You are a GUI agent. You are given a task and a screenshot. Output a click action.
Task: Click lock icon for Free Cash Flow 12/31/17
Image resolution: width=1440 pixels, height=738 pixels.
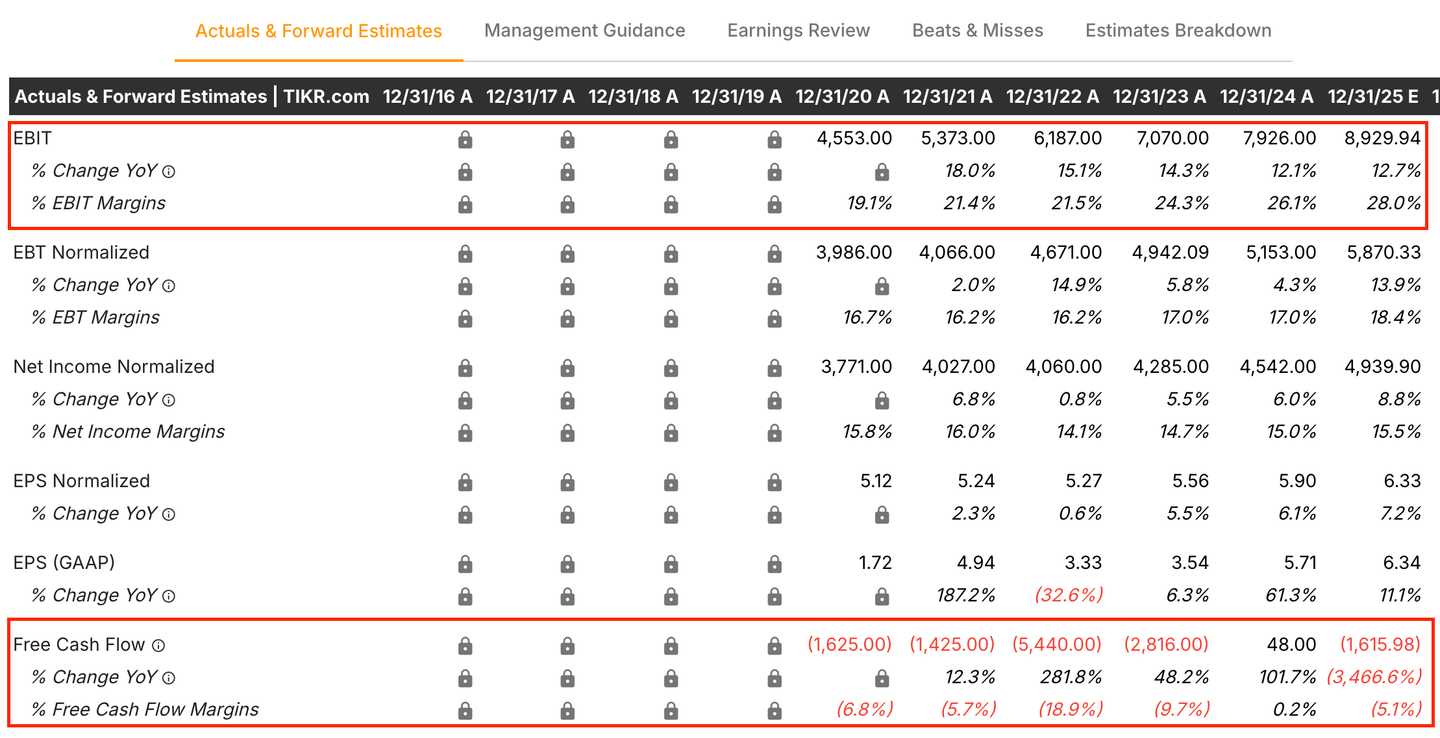tap(567, 646)
